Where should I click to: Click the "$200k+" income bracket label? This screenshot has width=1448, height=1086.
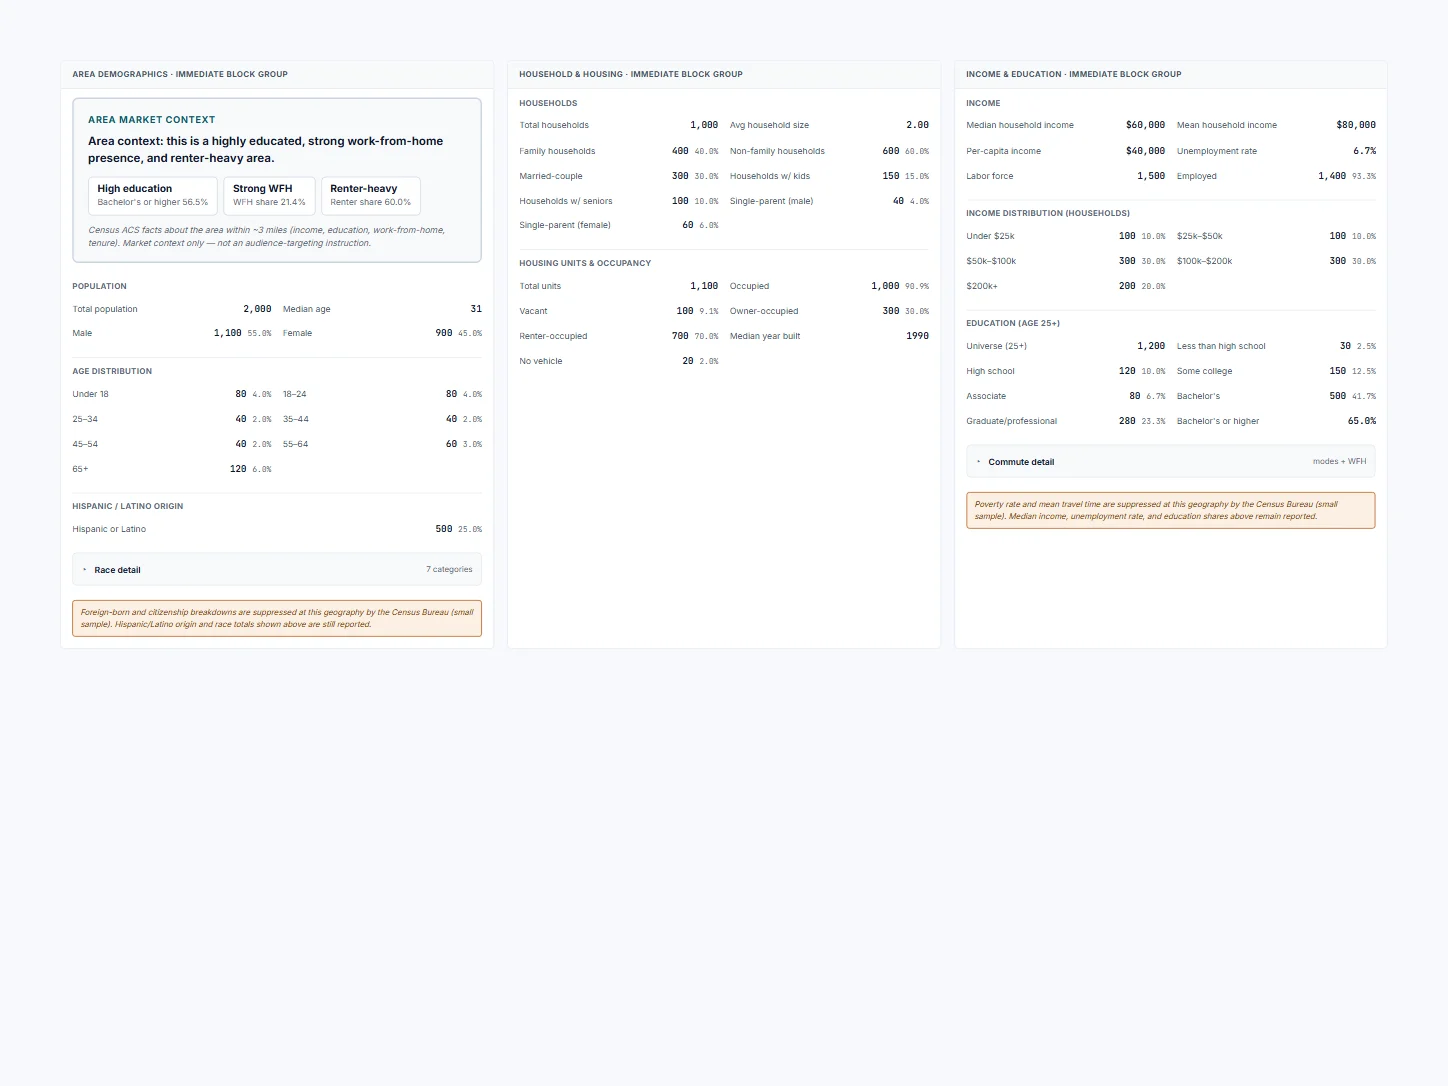[x=982, y=286]
